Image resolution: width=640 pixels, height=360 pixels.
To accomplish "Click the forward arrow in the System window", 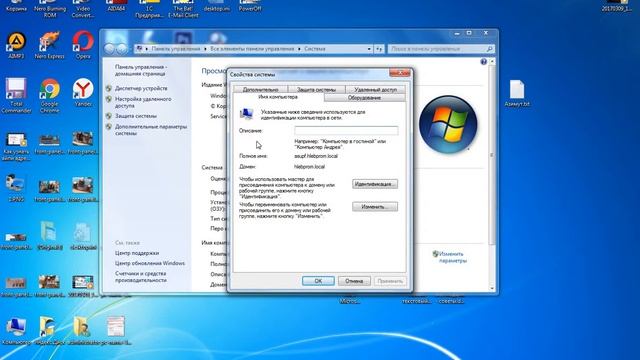I will [x=122, y=49].
